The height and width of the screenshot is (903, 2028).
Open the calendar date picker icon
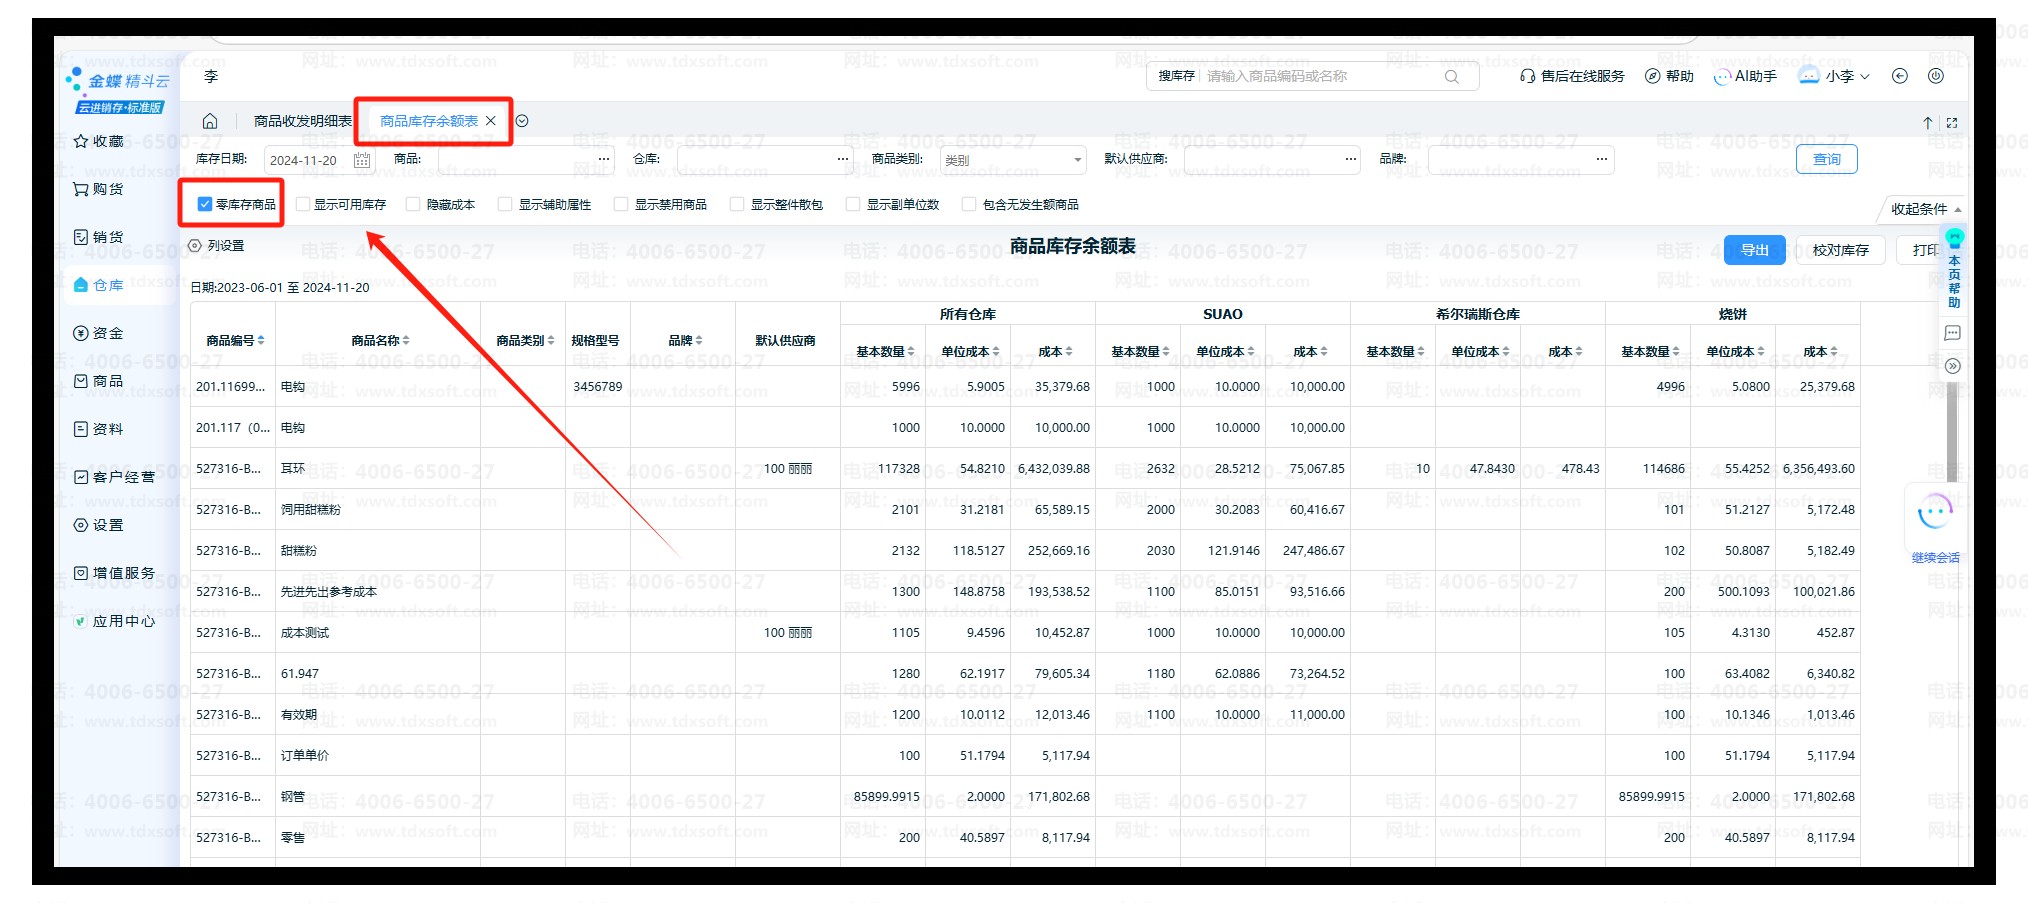point(362,160)
